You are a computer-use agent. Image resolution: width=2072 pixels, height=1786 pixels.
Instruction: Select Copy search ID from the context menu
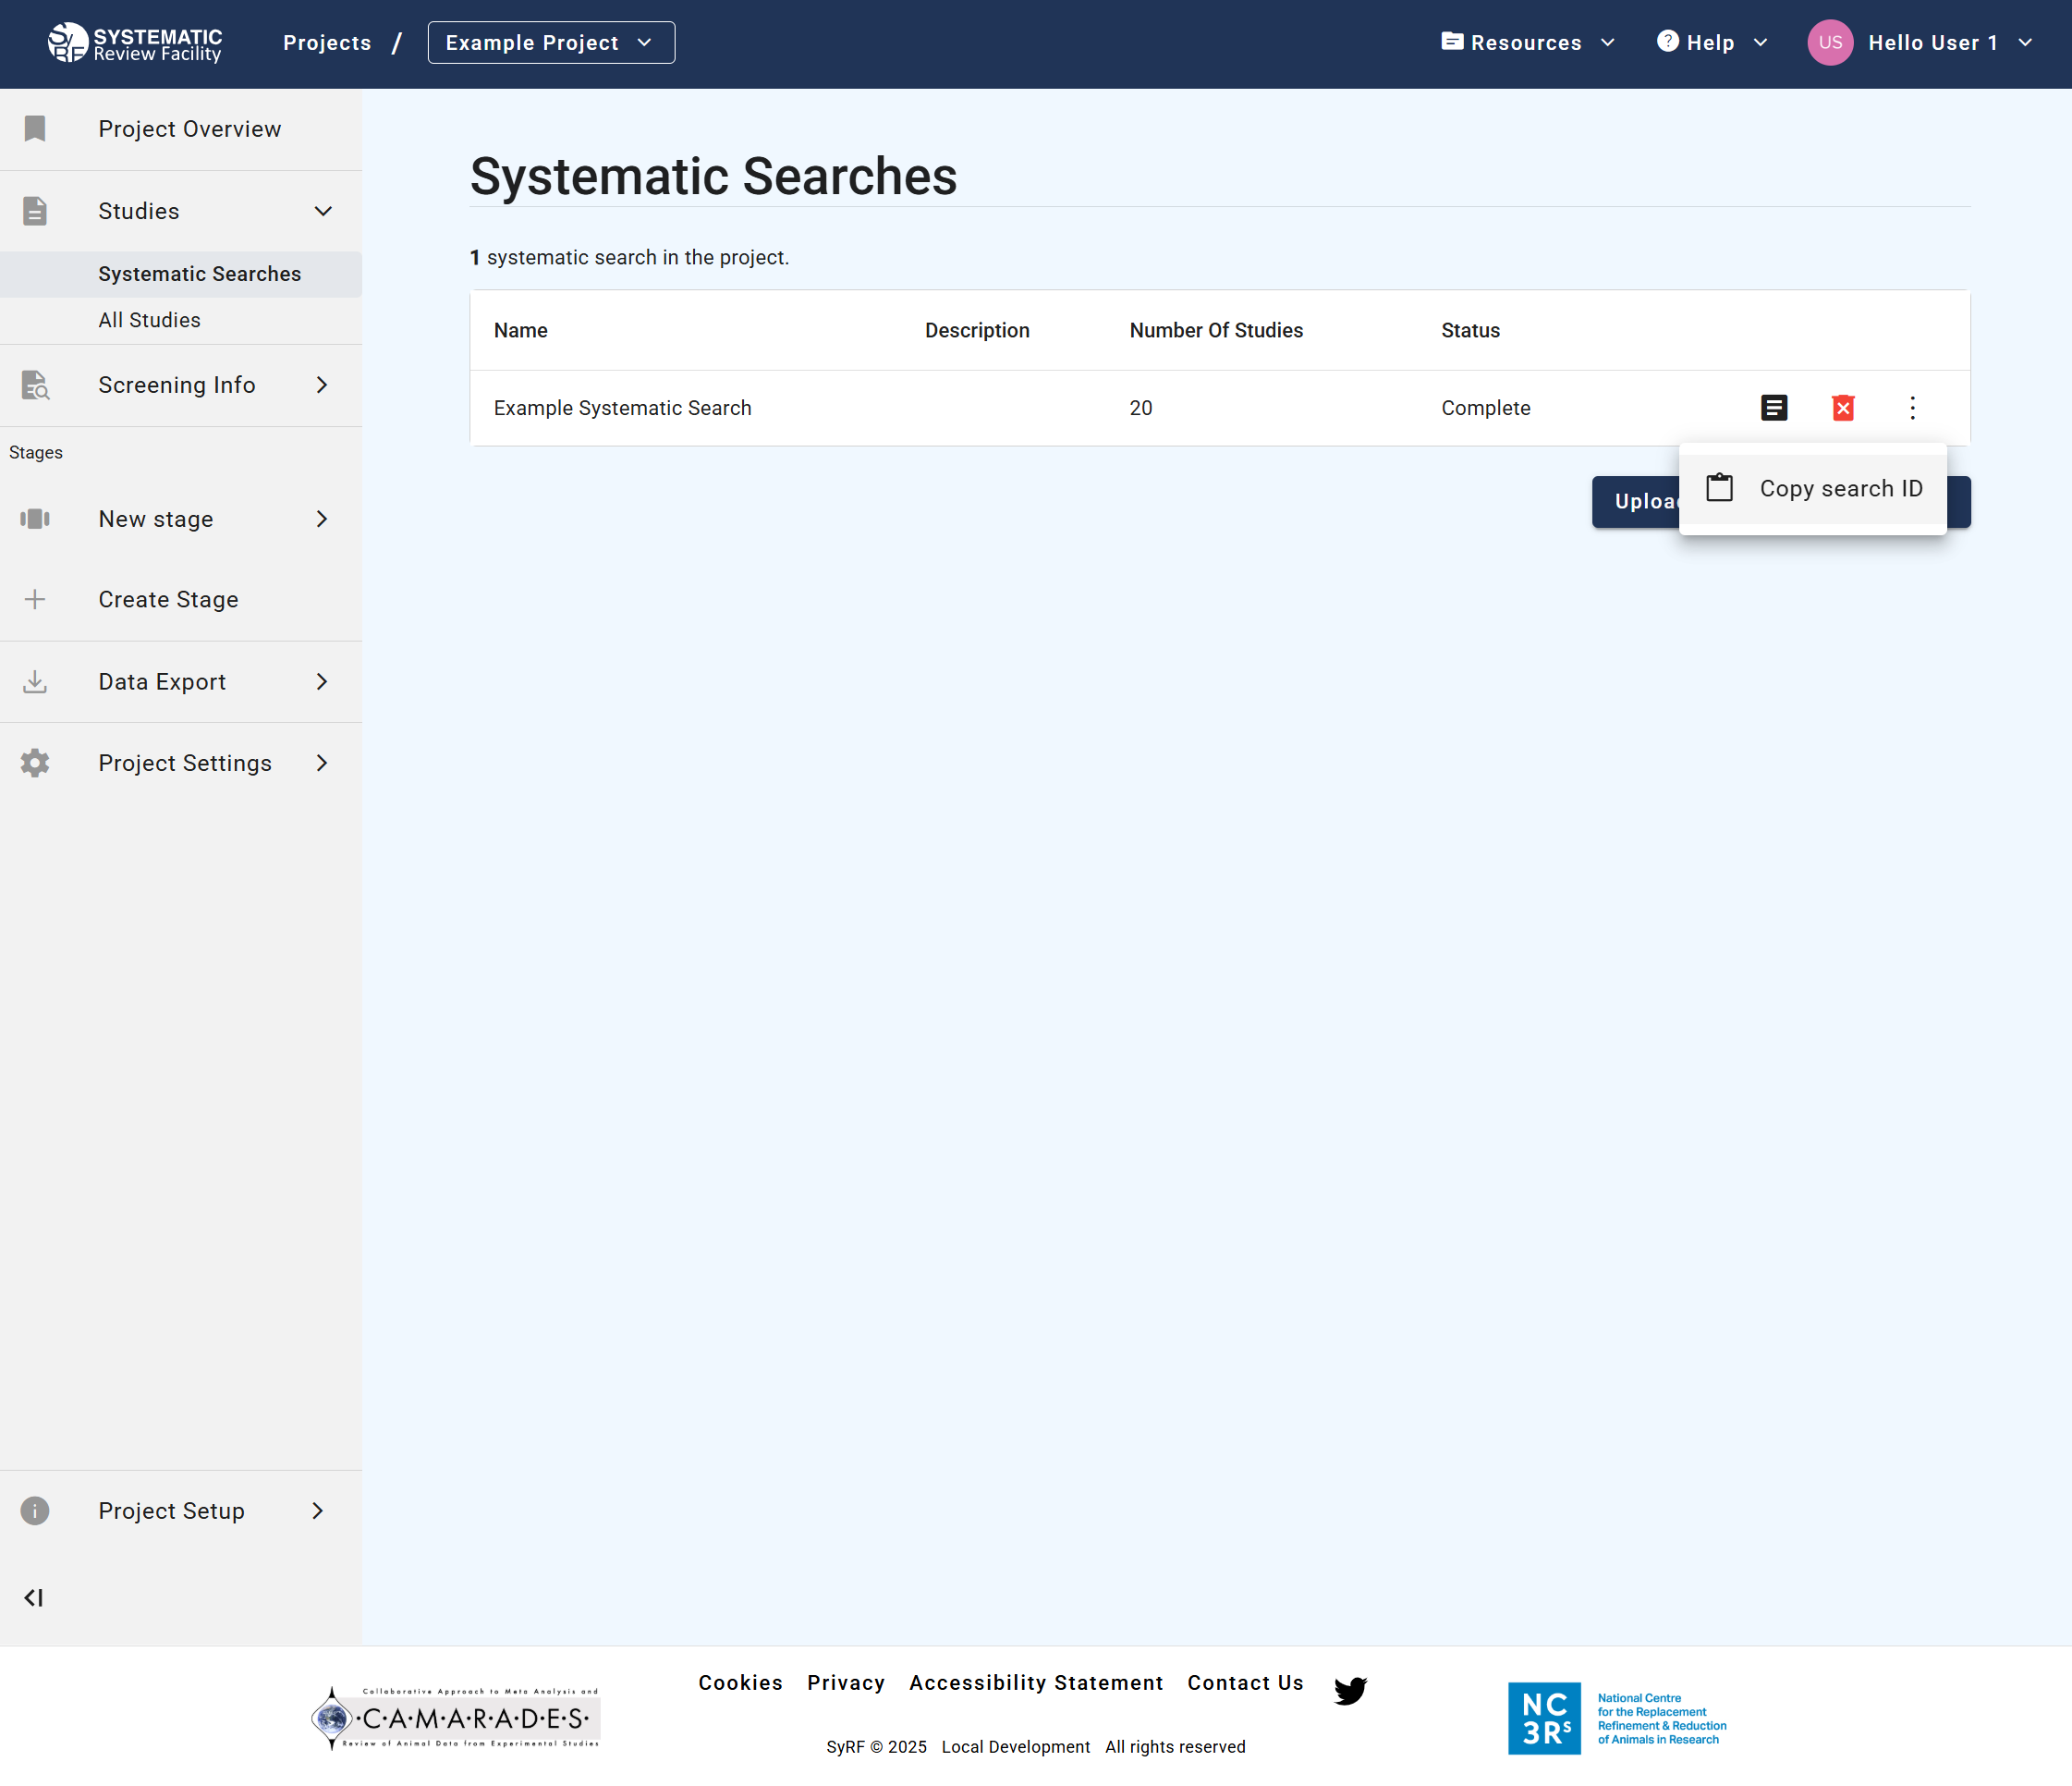tap(1841, 488)
